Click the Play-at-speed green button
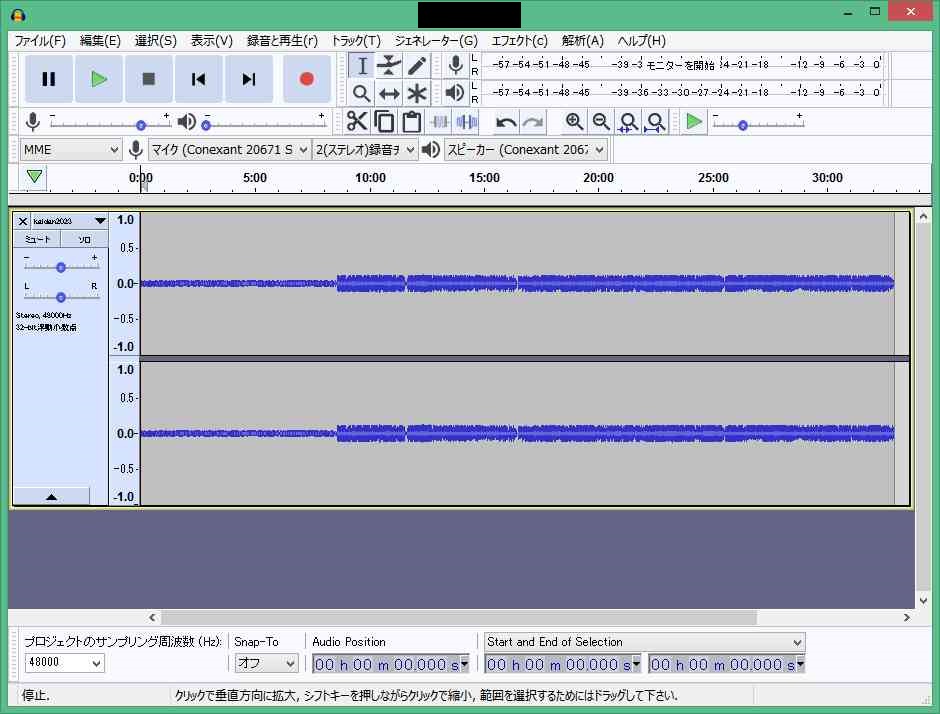The width and height of the screenshot is (940, 714). [694, 122]
